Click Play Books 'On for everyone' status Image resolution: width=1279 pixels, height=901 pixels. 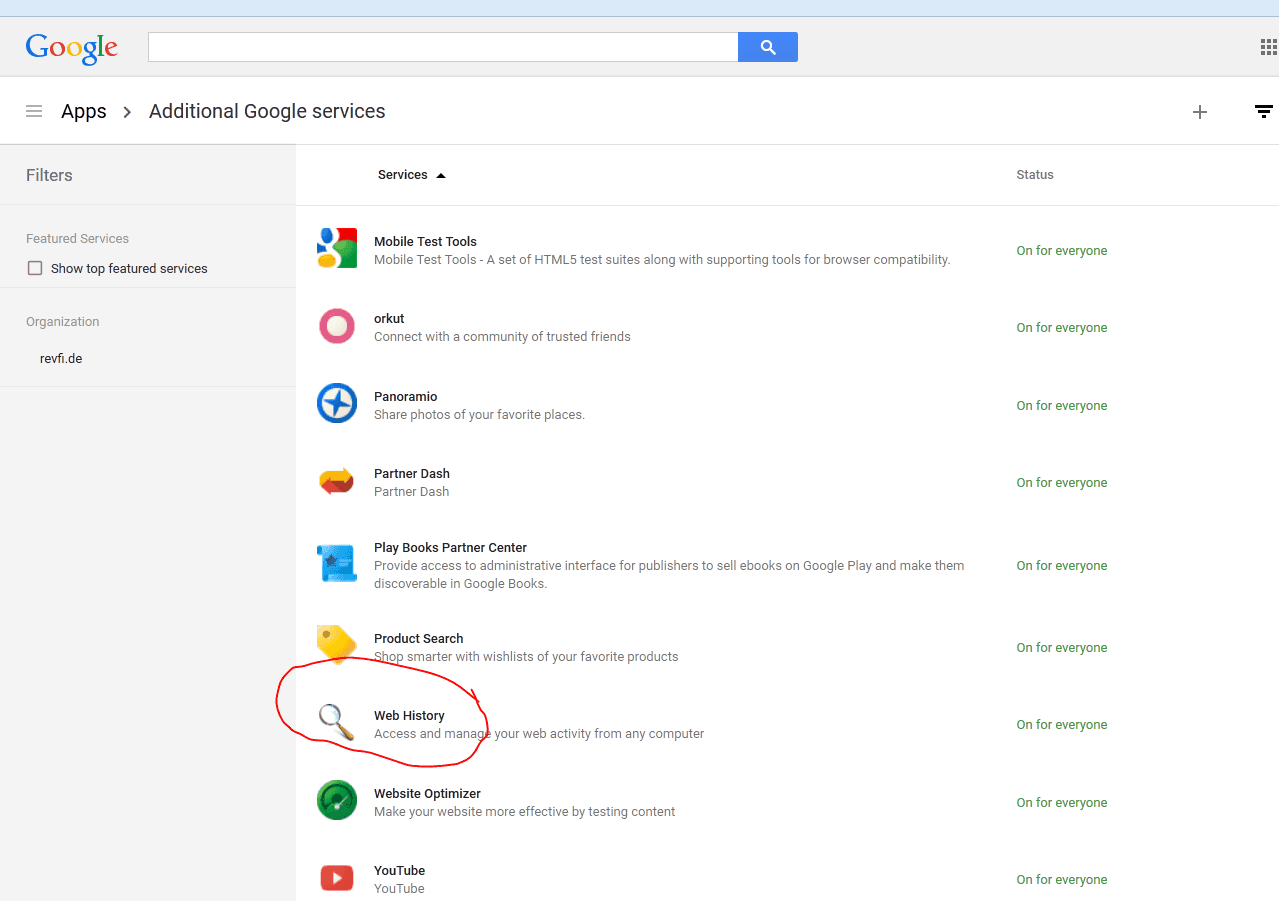(x=1062, y=565)
